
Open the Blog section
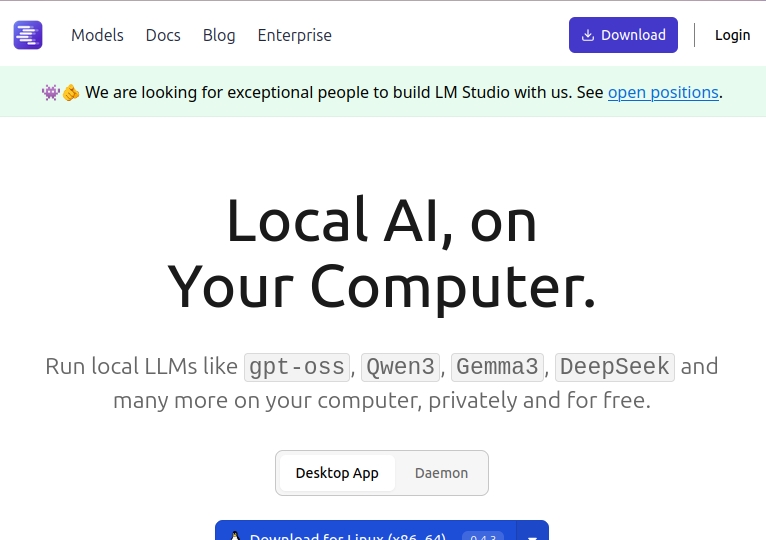[x=219, y=35]
